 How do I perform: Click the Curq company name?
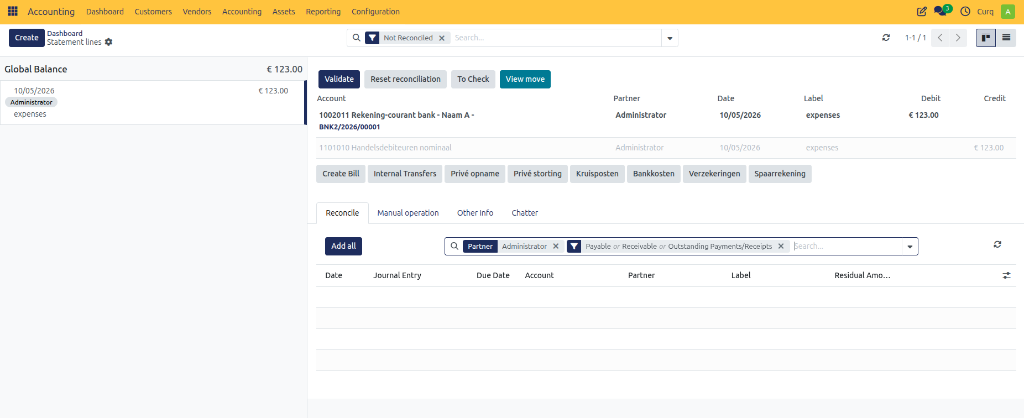click(985, 12)
